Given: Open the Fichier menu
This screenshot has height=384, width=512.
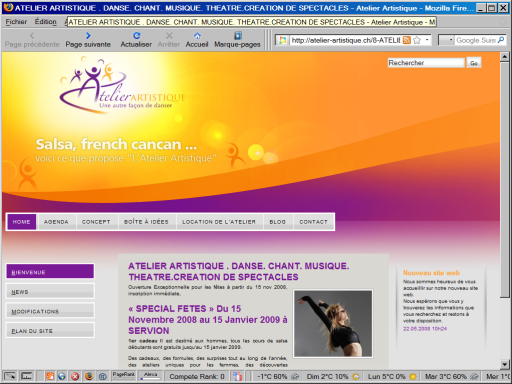Looking at the screenshot, I should tap(16, 22).
